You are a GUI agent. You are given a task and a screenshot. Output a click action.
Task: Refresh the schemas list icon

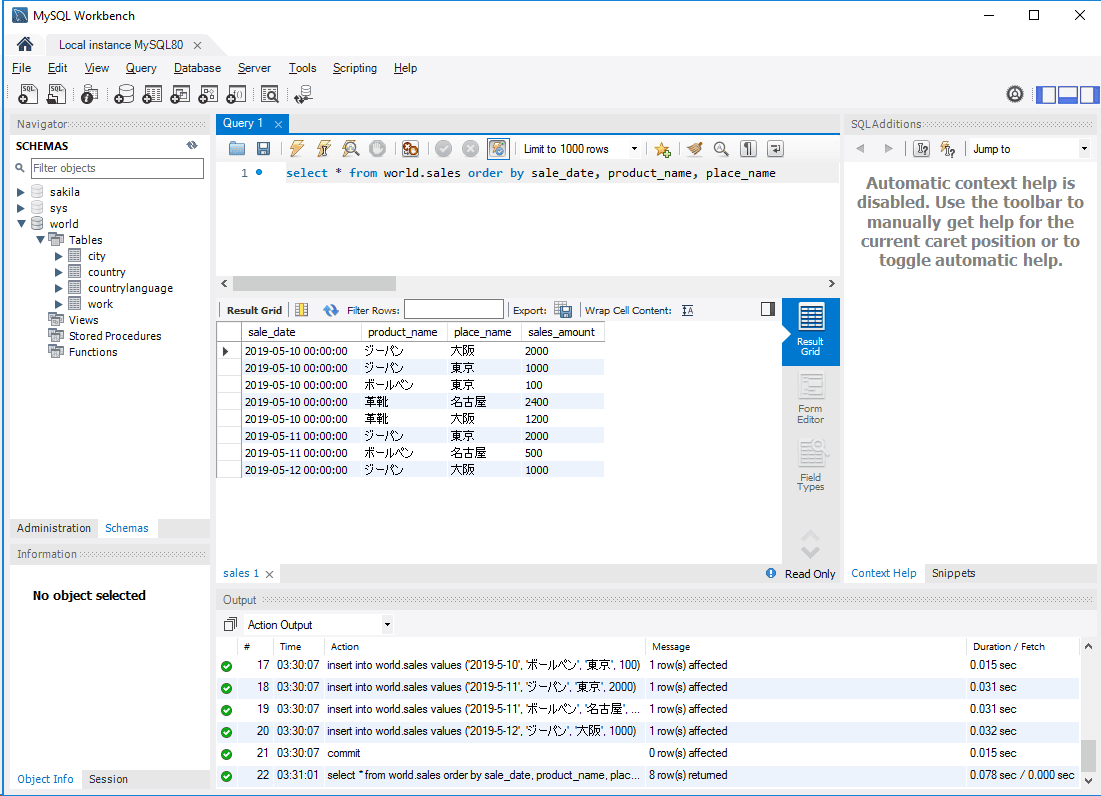(192, 145)
